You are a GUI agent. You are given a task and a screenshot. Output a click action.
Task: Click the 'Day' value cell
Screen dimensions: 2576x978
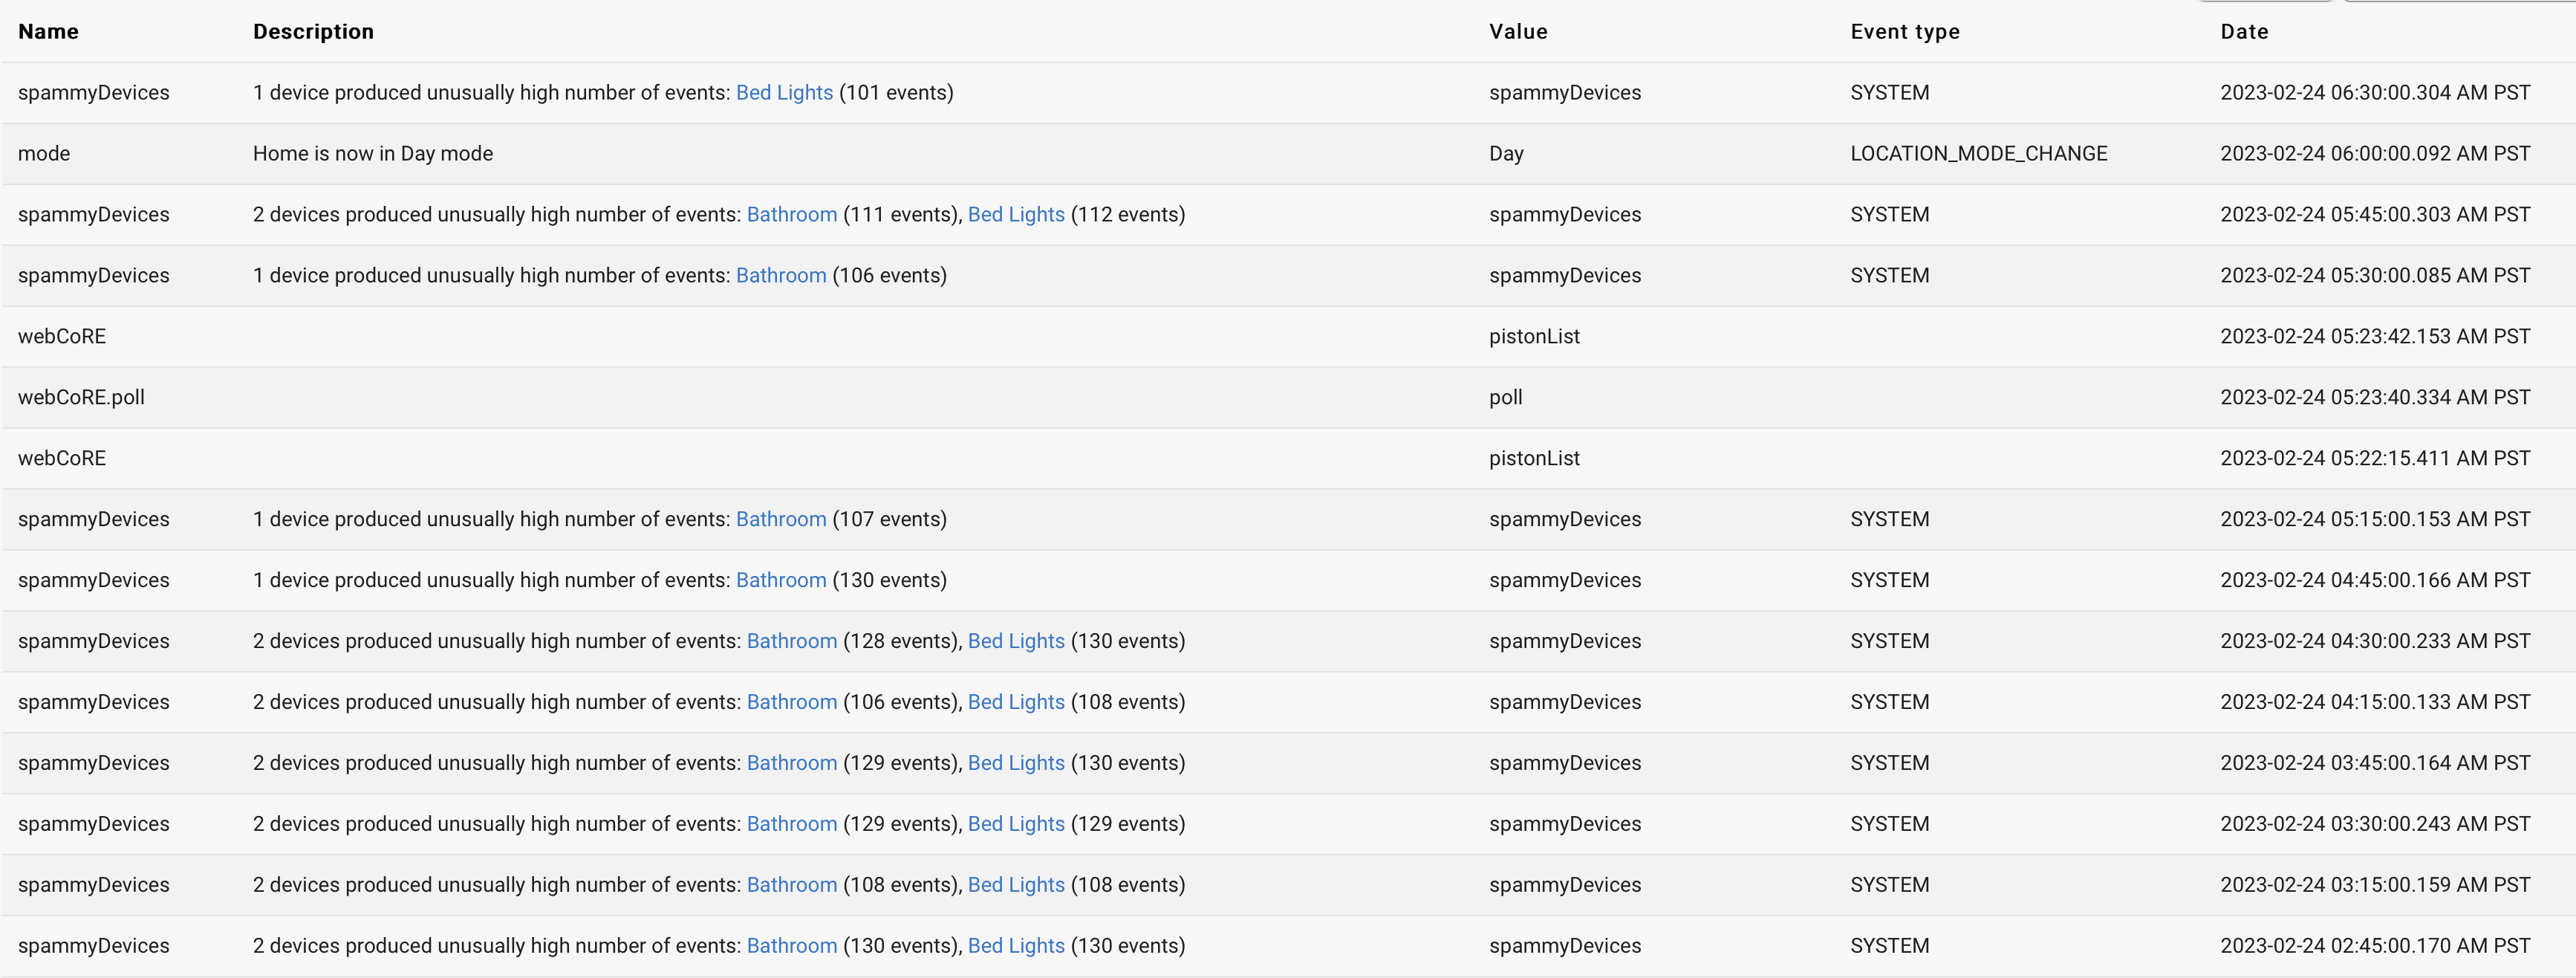tap(1506, 154)
